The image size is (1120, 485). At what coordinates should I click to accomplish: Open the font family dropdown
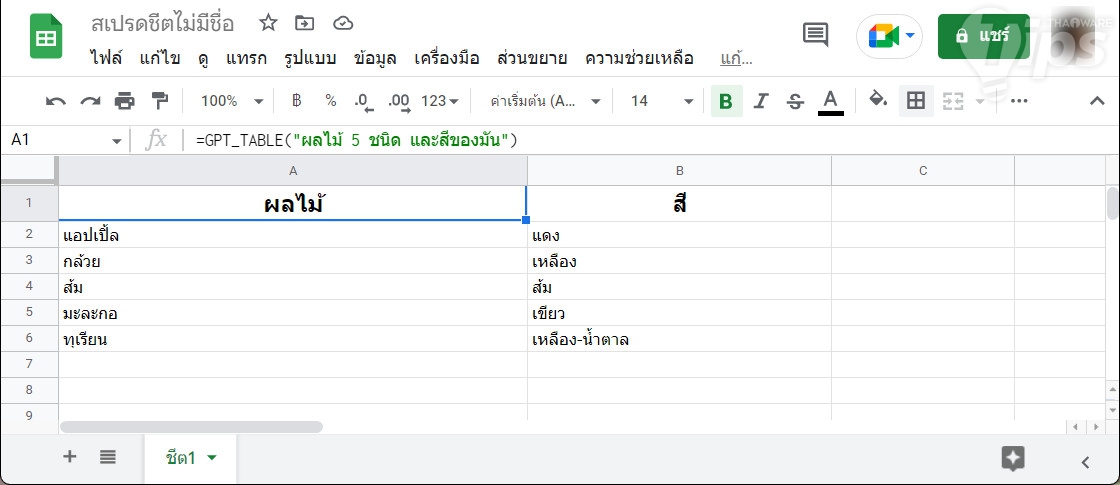545,101
